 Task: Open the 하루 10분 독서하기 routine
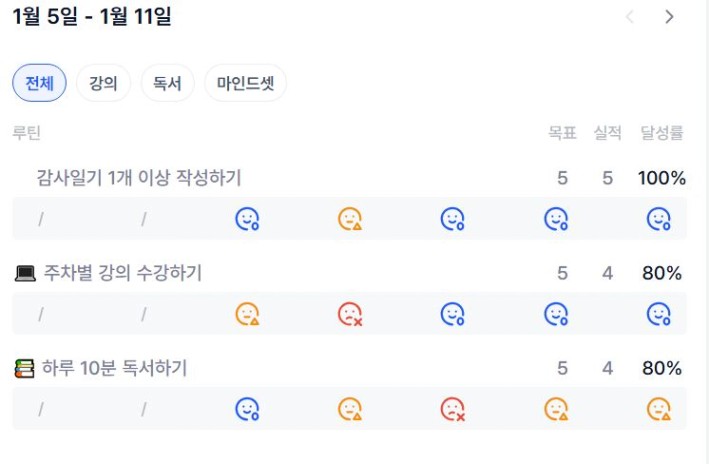(x=114, y=369)
